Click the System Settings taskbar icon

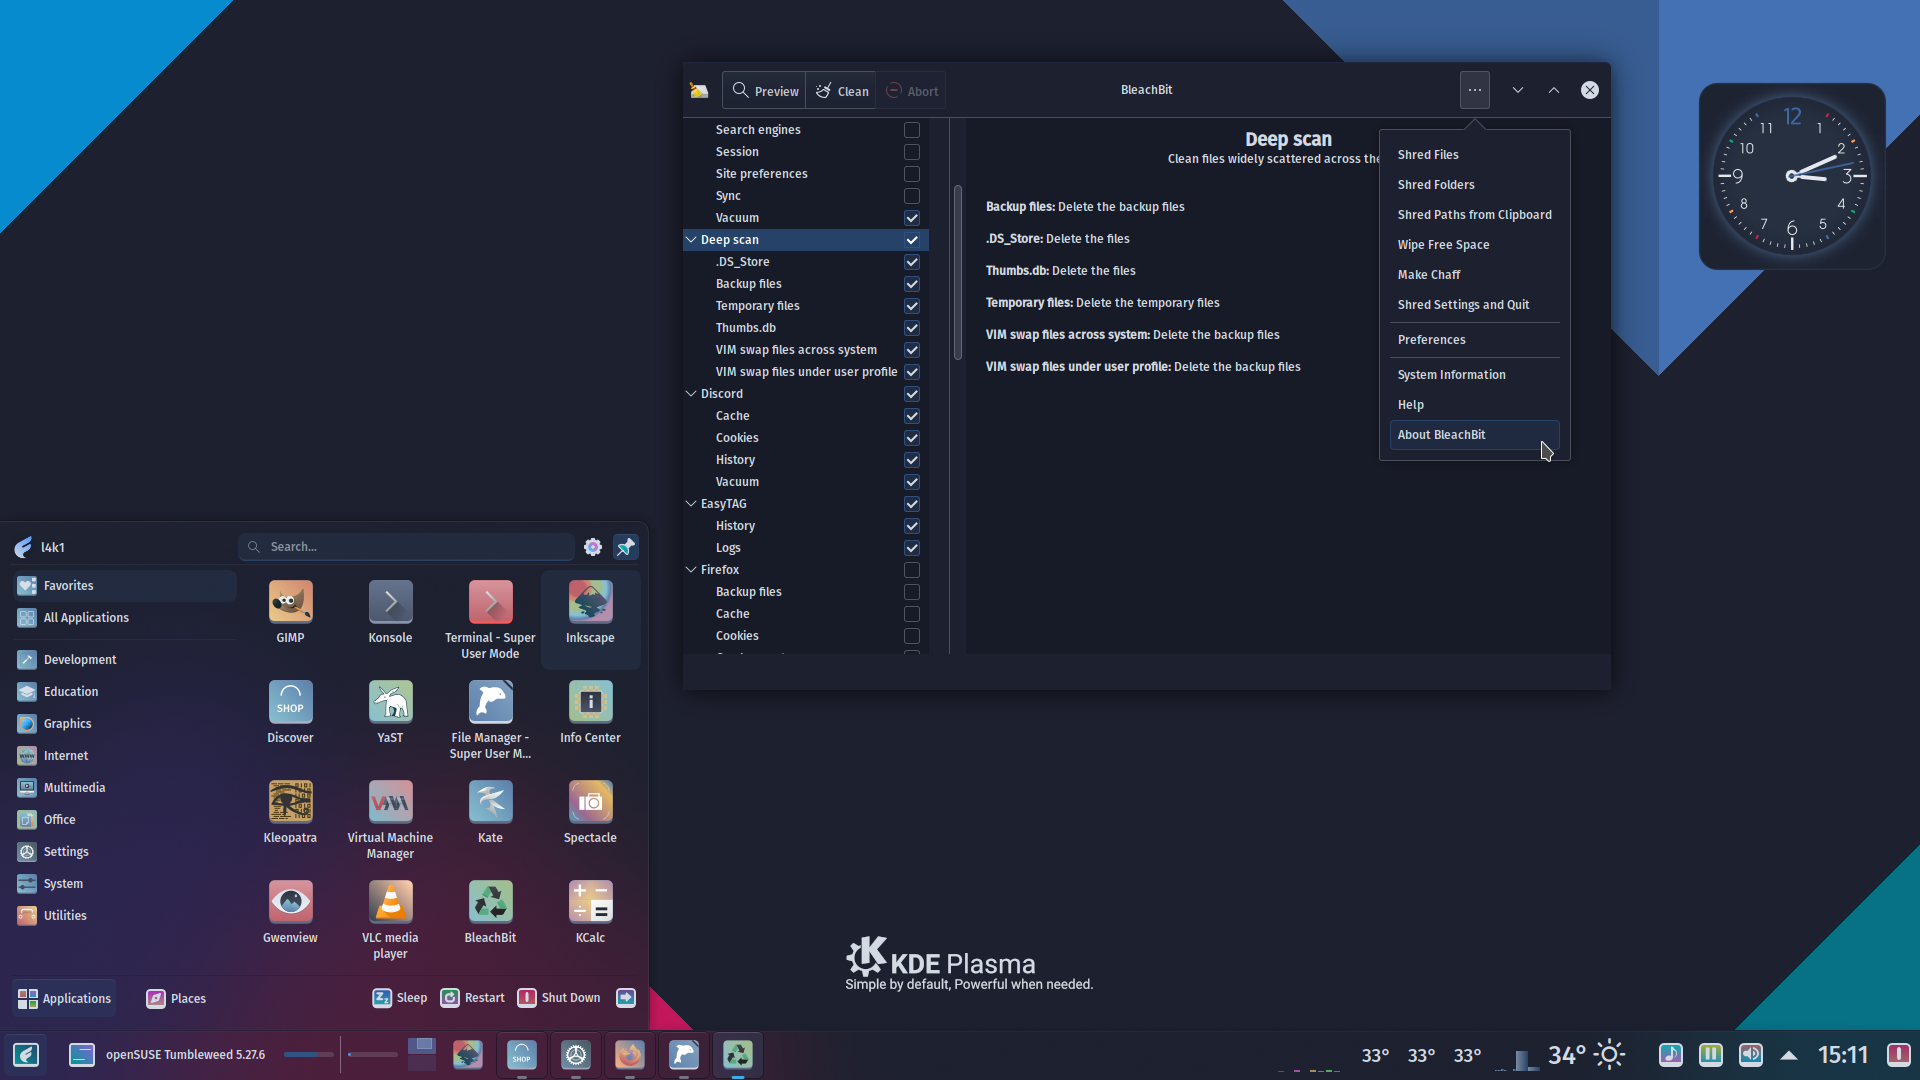click(x=576, y=1054)
